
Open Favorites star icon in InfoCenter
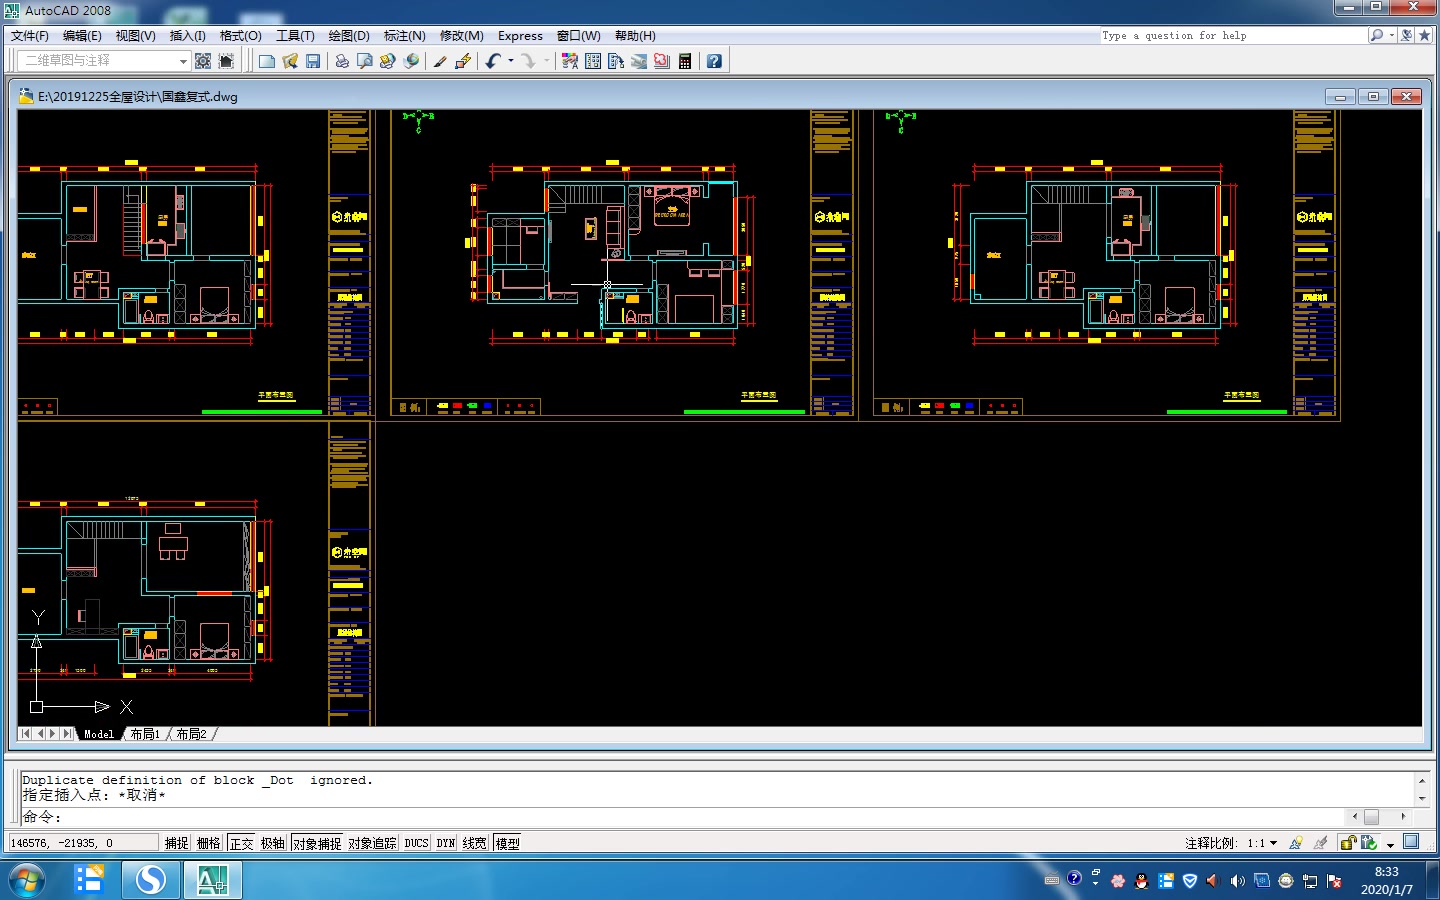pyautogui.click(x=1425, y=35)
